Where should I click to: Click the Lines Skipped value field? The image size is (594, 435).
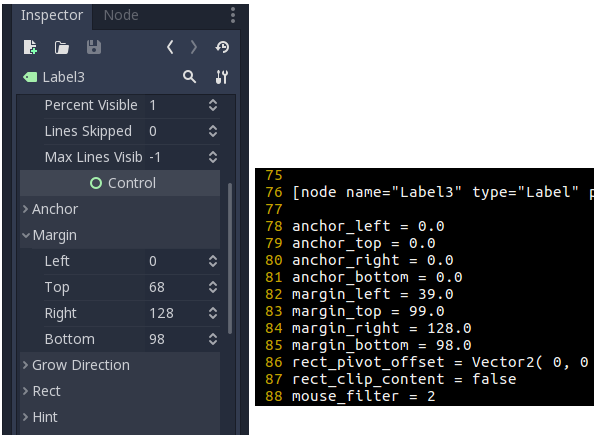tap(182, 131)
